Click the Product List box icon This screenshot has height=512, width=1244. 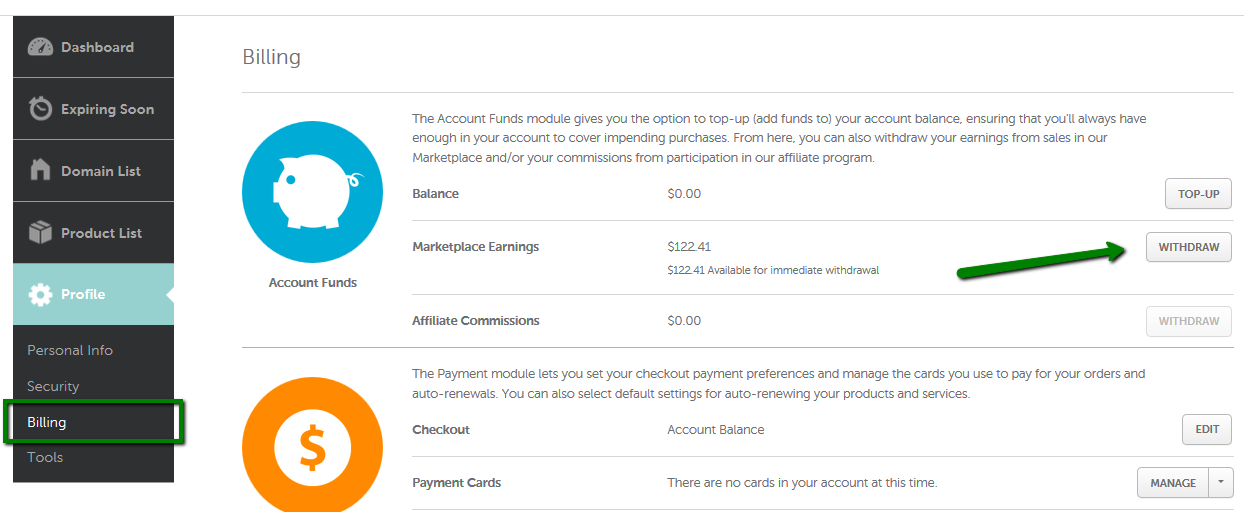(40, 233)
